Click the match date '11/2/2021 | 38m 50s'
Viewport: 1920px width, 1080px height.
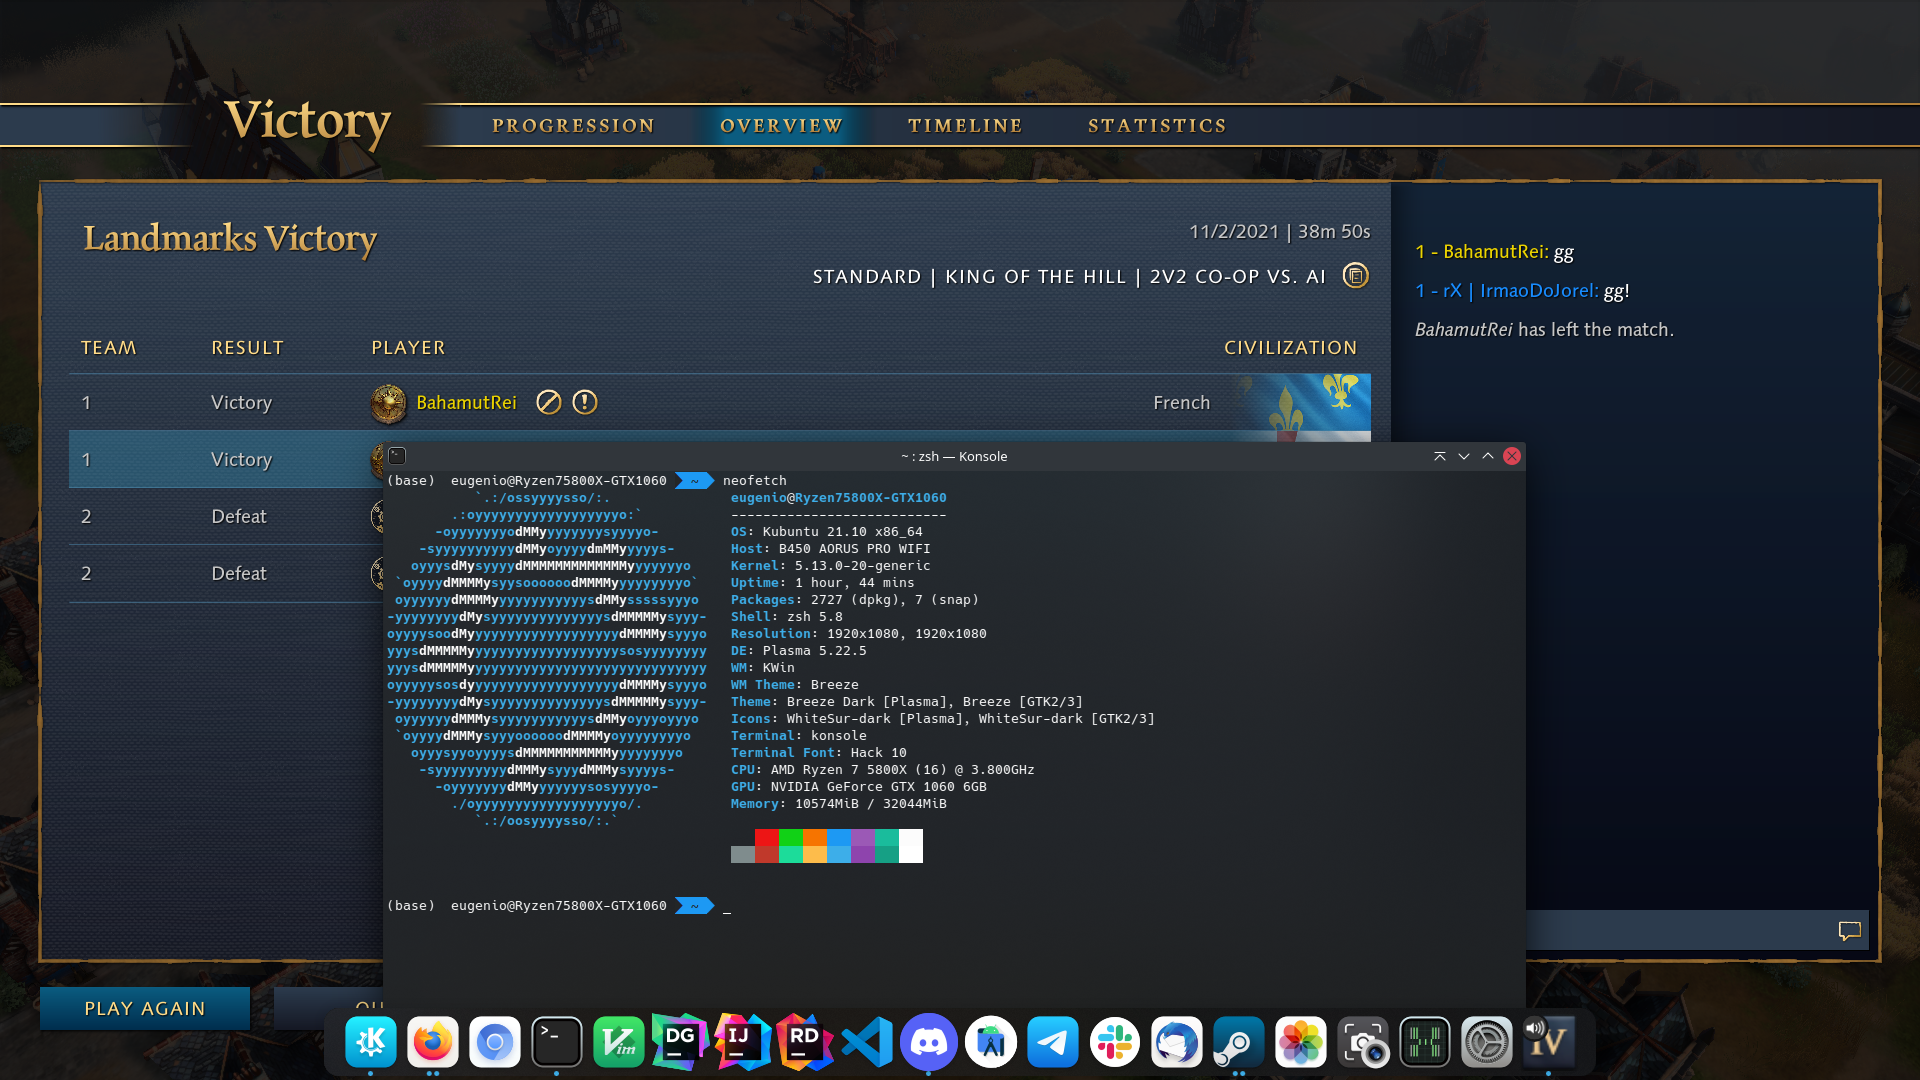(x=1279, y=232)
